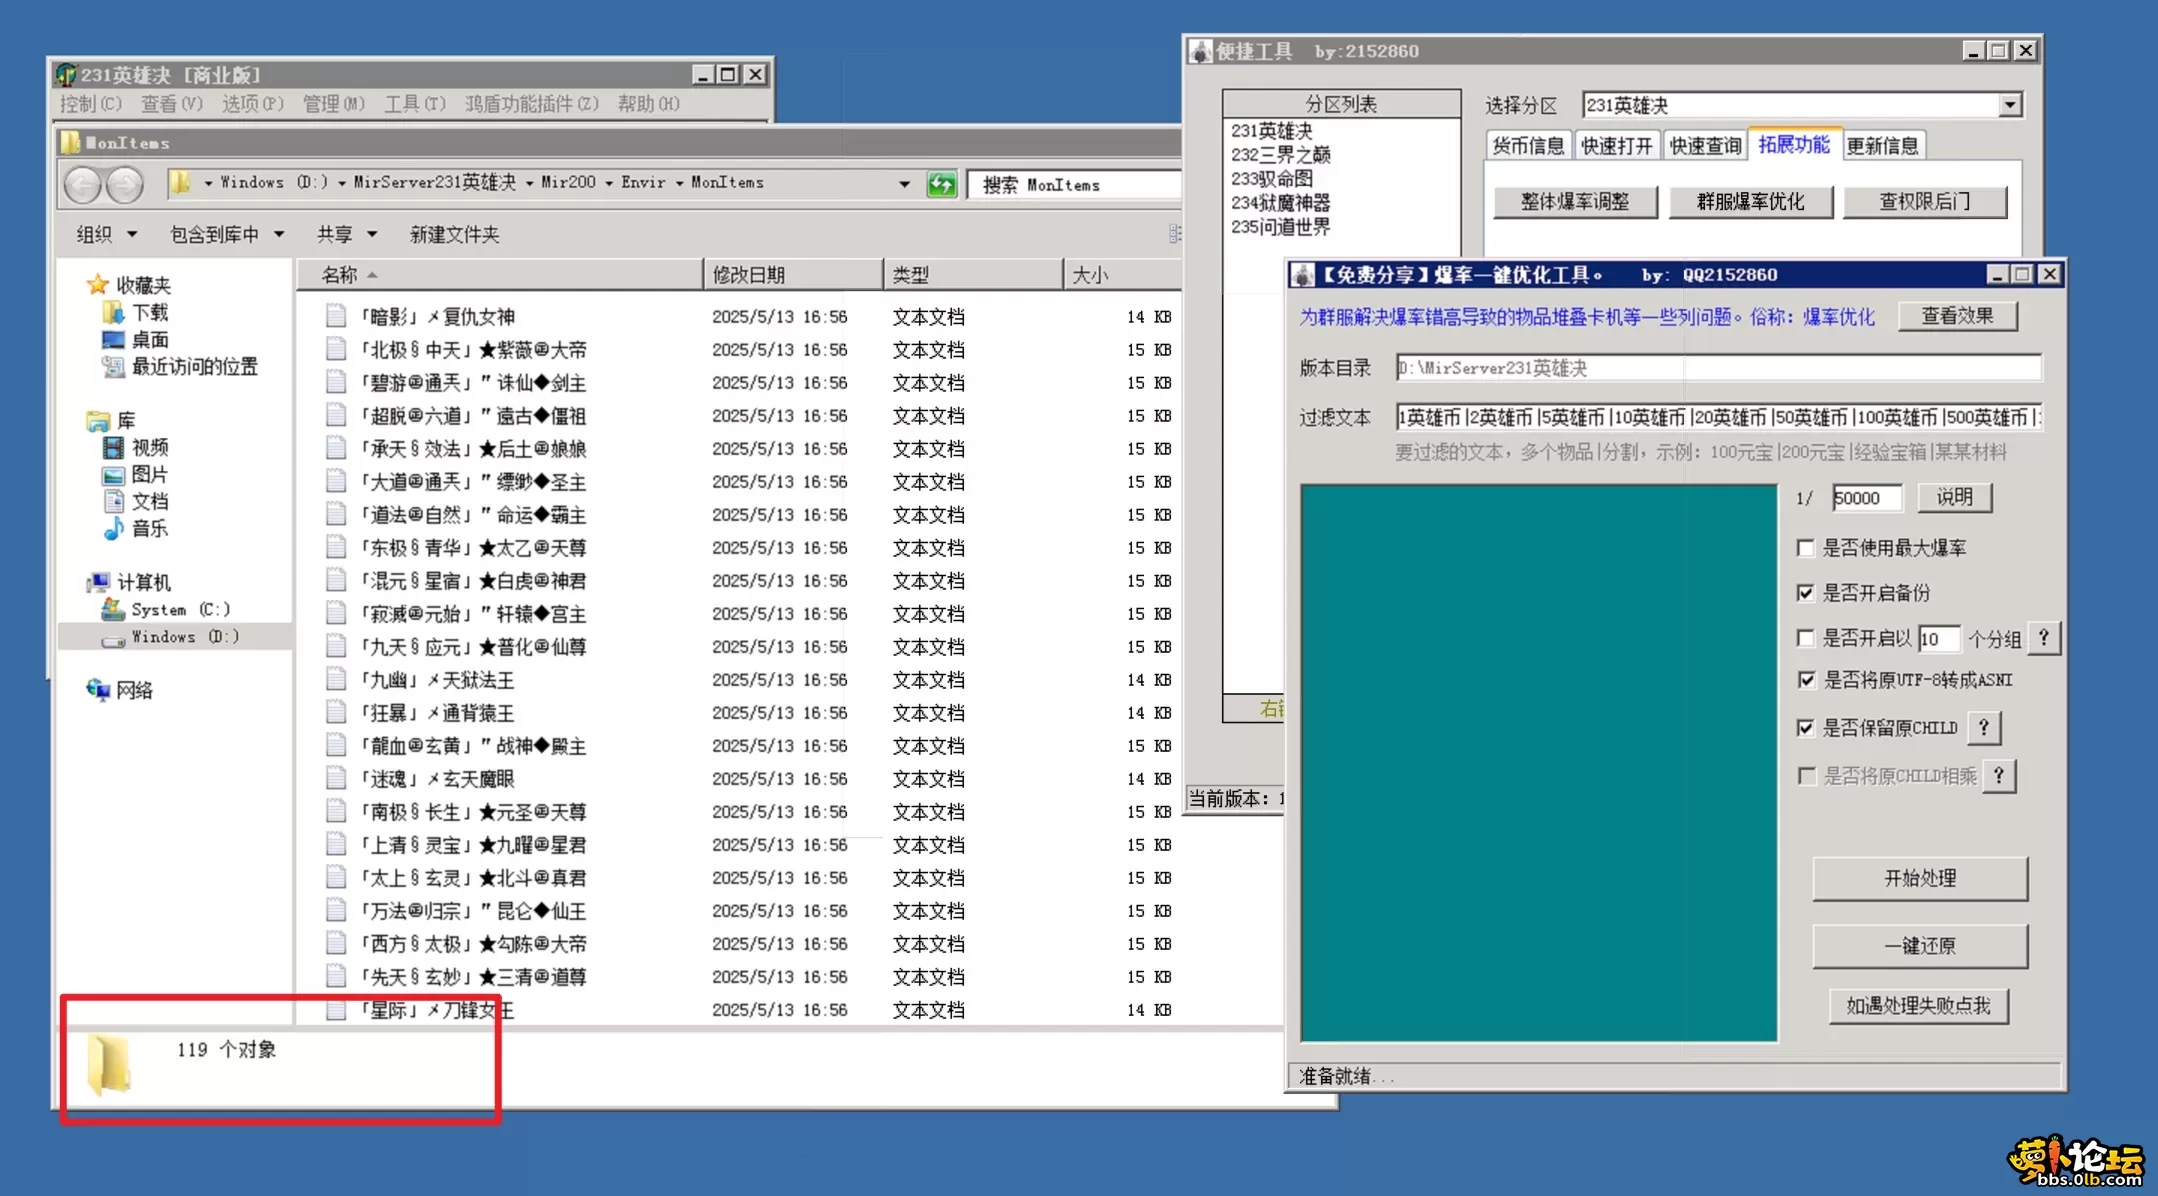Open the 视频 library icon

pyautogui.click(x=113, y=447)
